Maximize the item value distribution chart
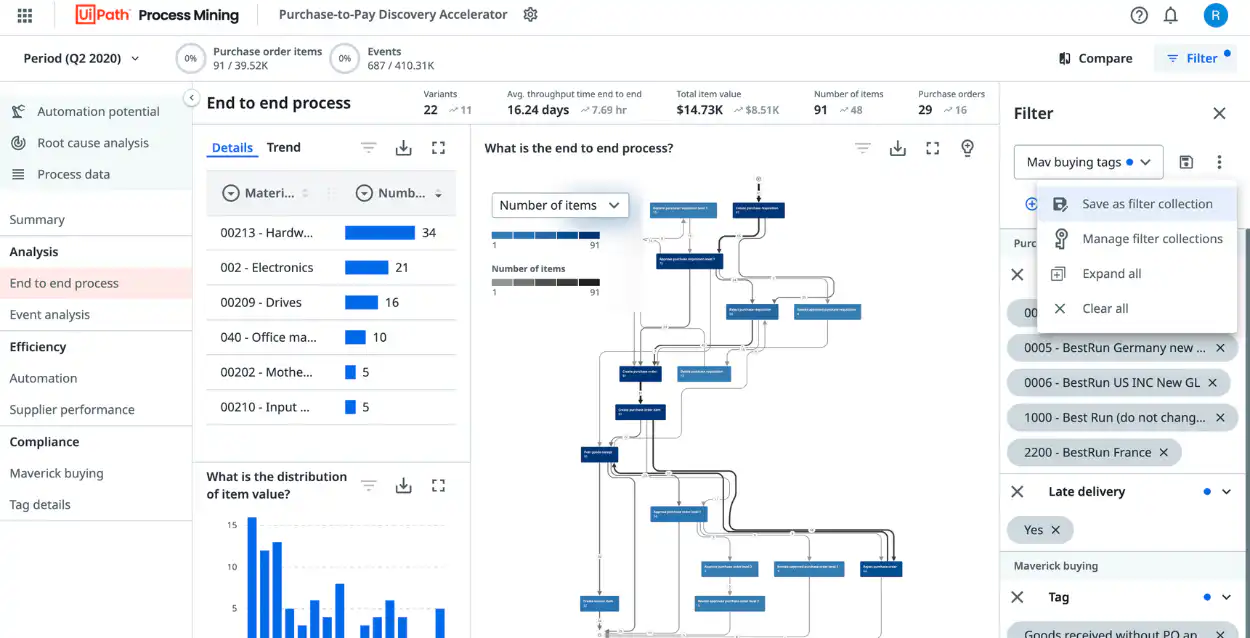This screenshot has height=638, width=1250. (x=438, y=486)
